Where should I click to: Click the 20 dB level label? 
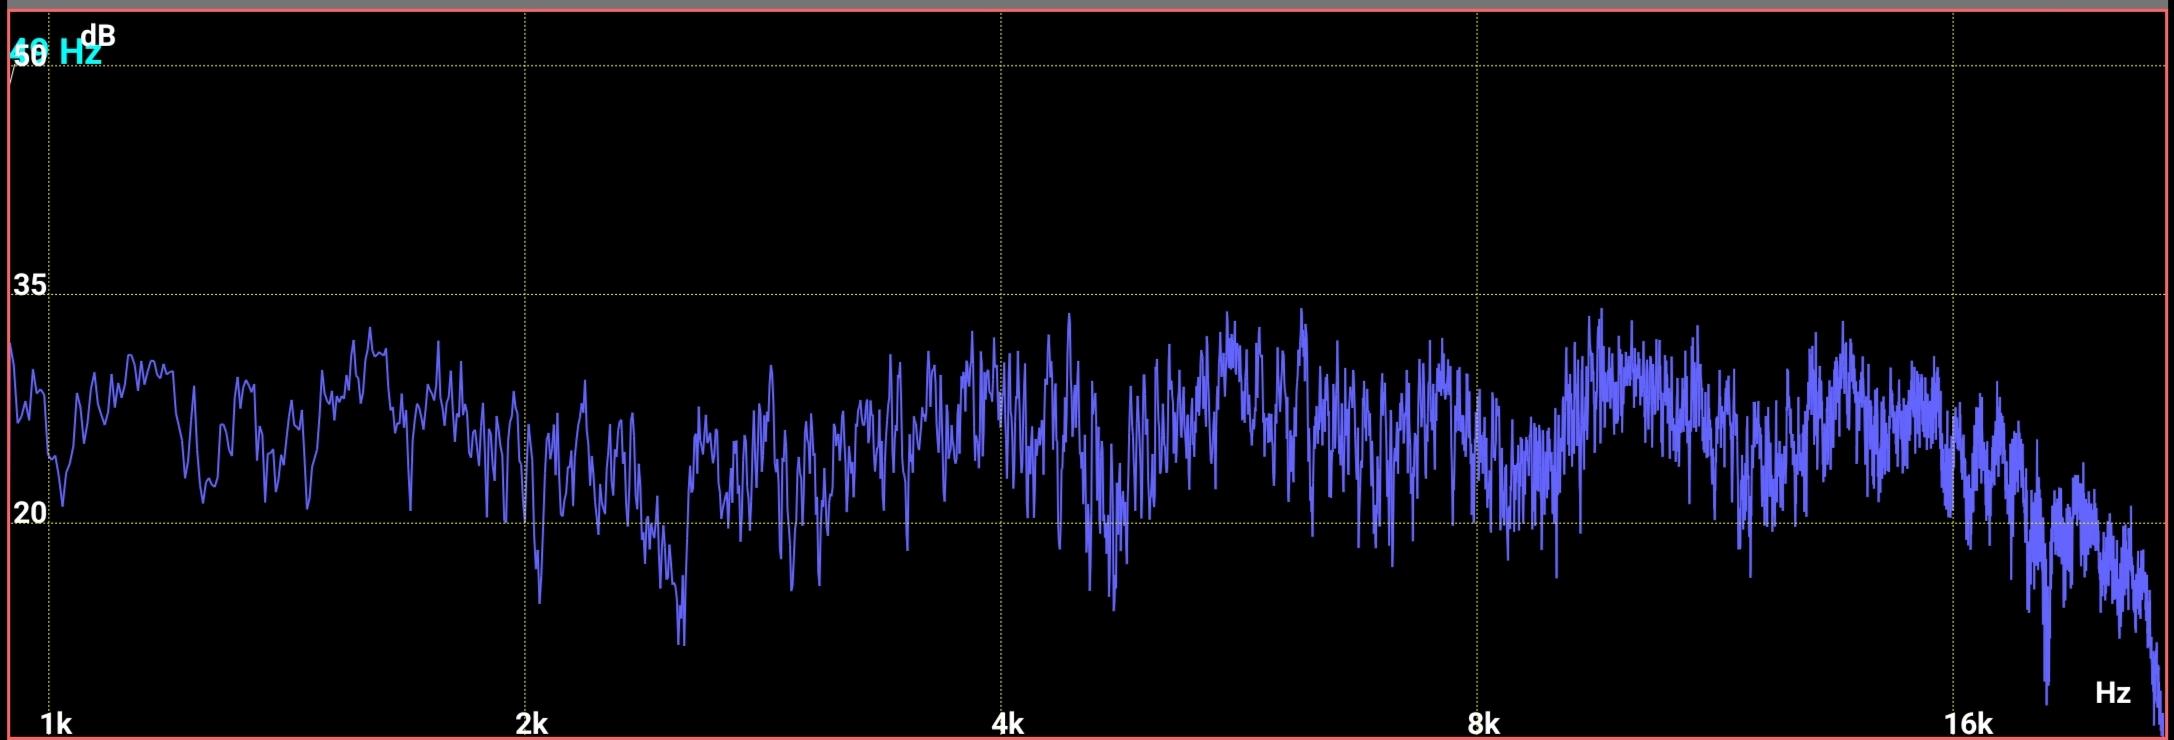(x=30, y=513)
